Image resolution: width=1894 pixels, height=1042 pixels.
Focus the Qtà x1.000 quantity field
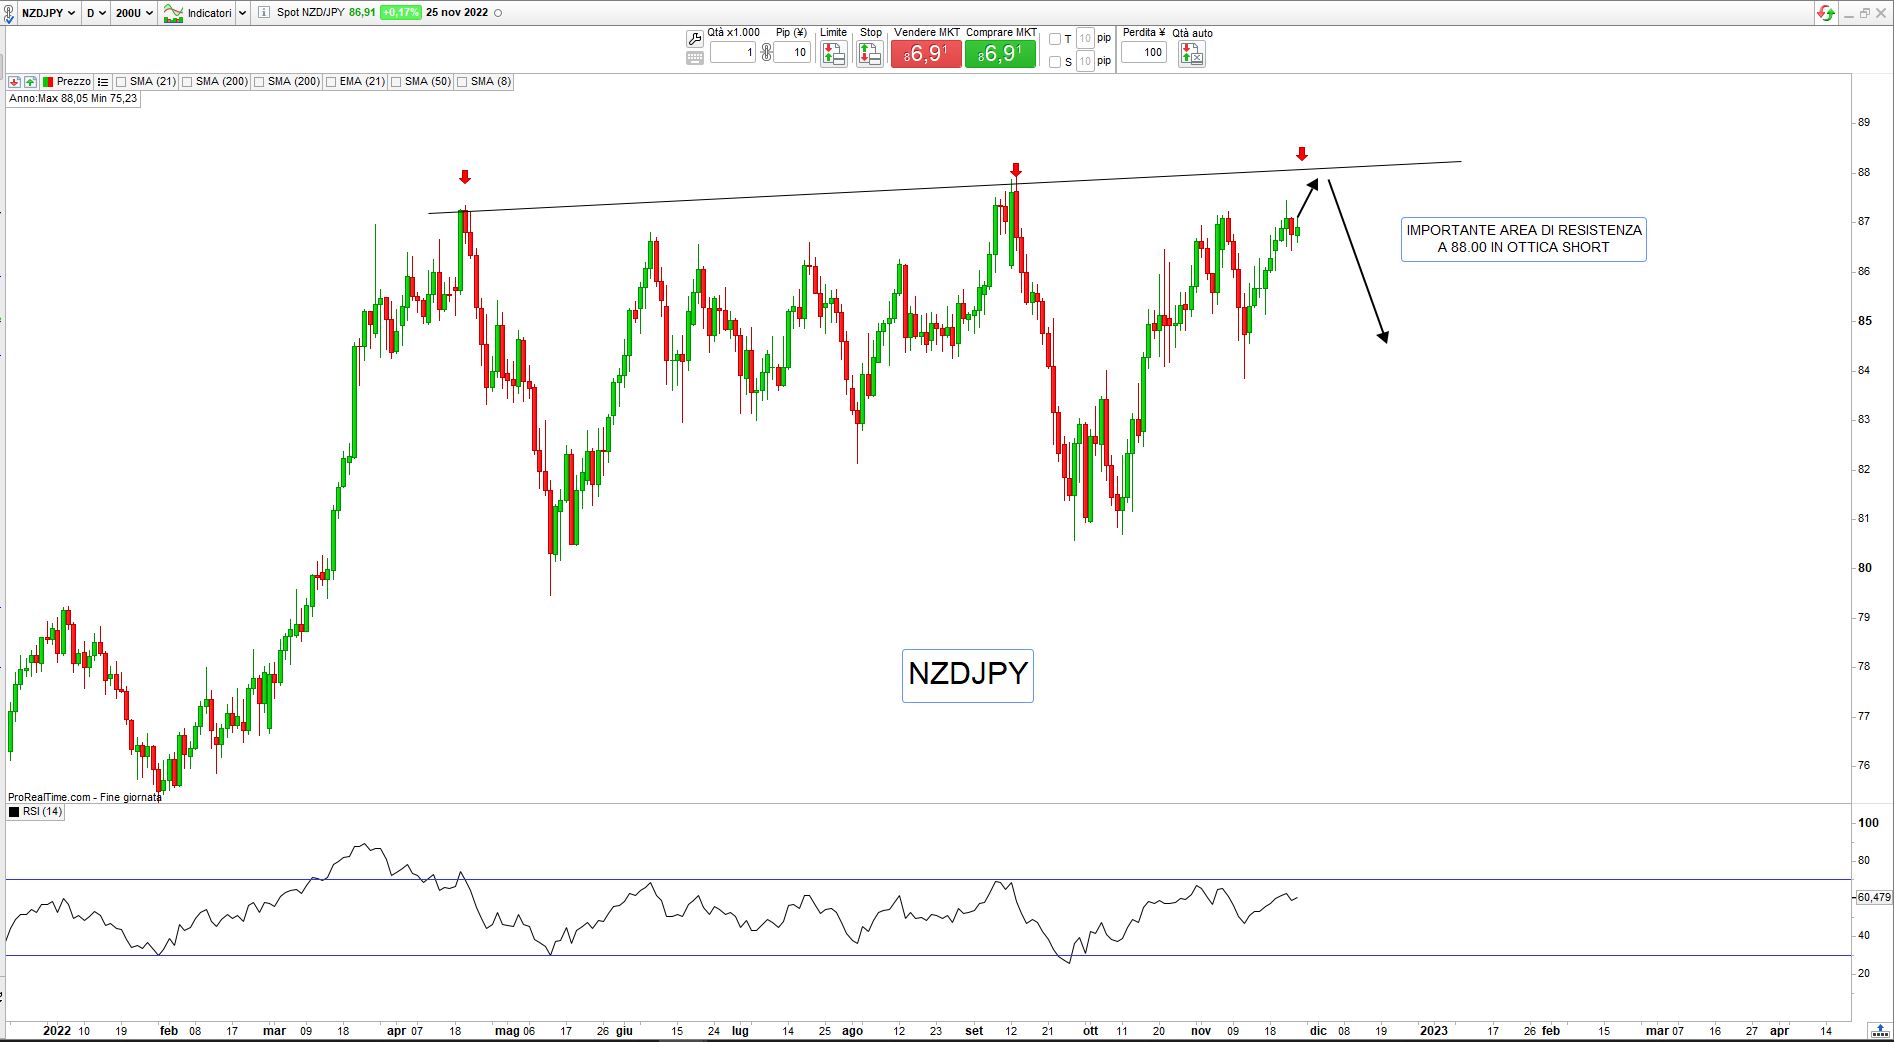pyautogui.click(x=733, y=52)
